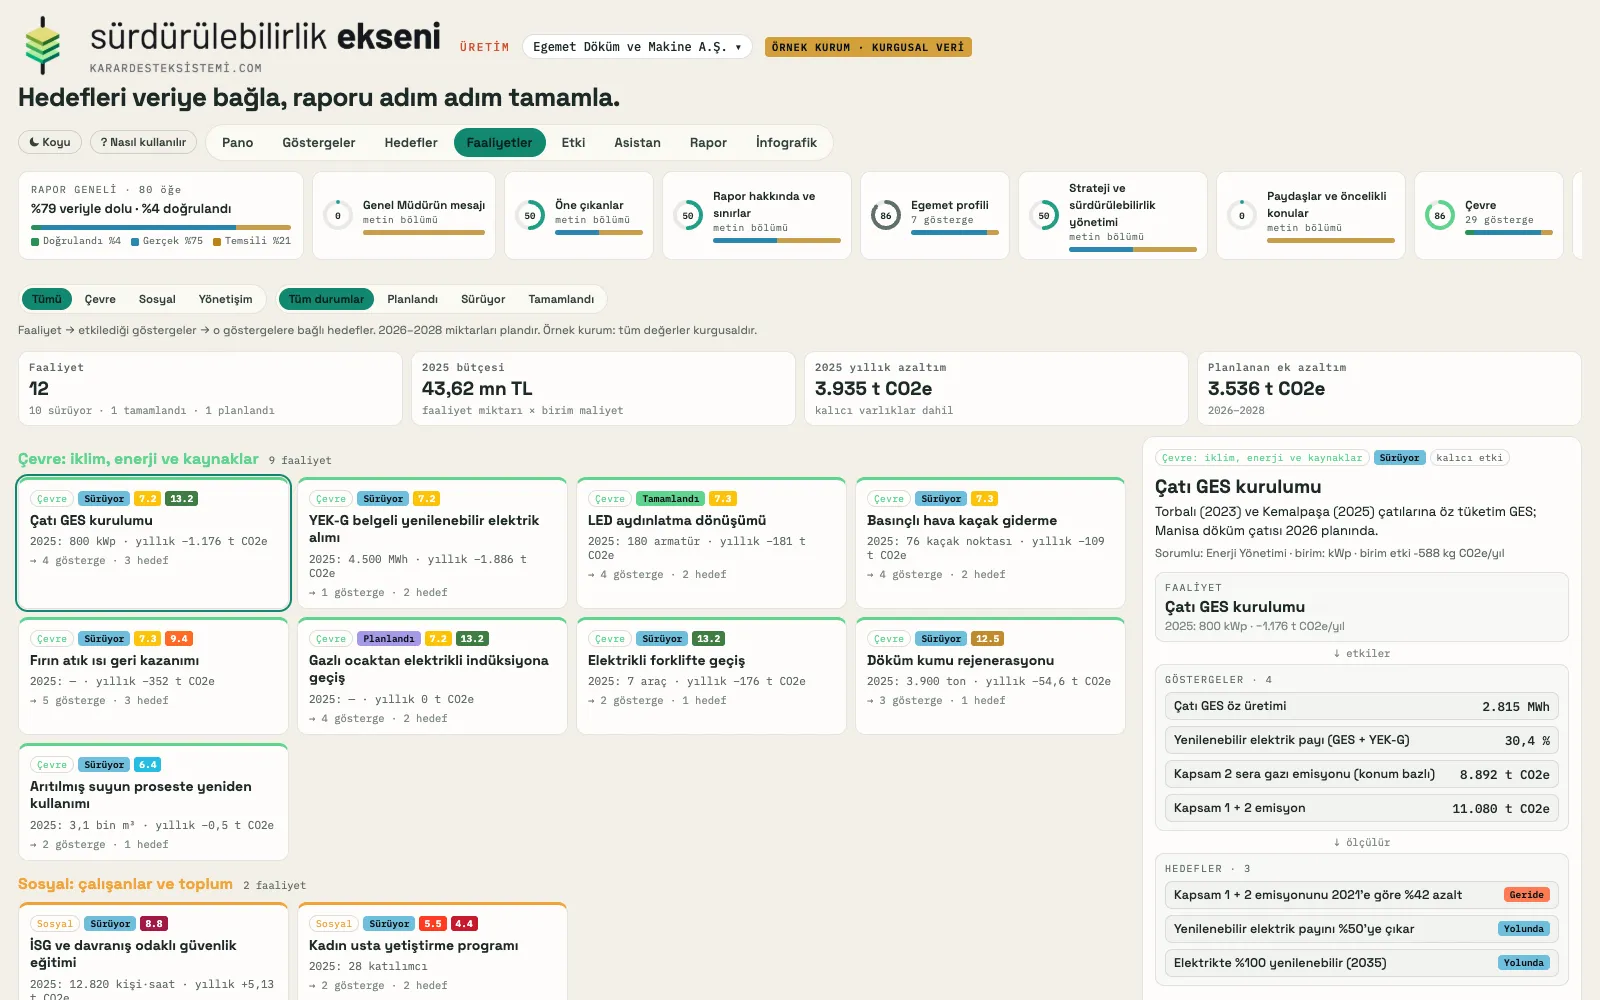Open the Asistan tab
Viewport: 1600px width, 1000px height.
tap(637, 142)
